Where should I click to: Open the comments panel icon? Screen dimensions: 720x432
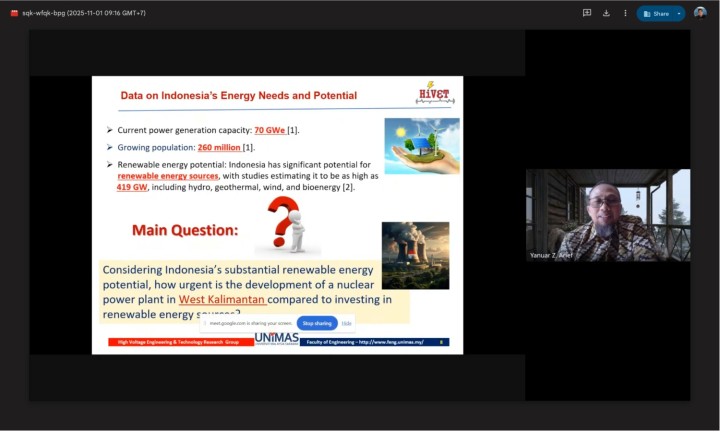[587, 13]
